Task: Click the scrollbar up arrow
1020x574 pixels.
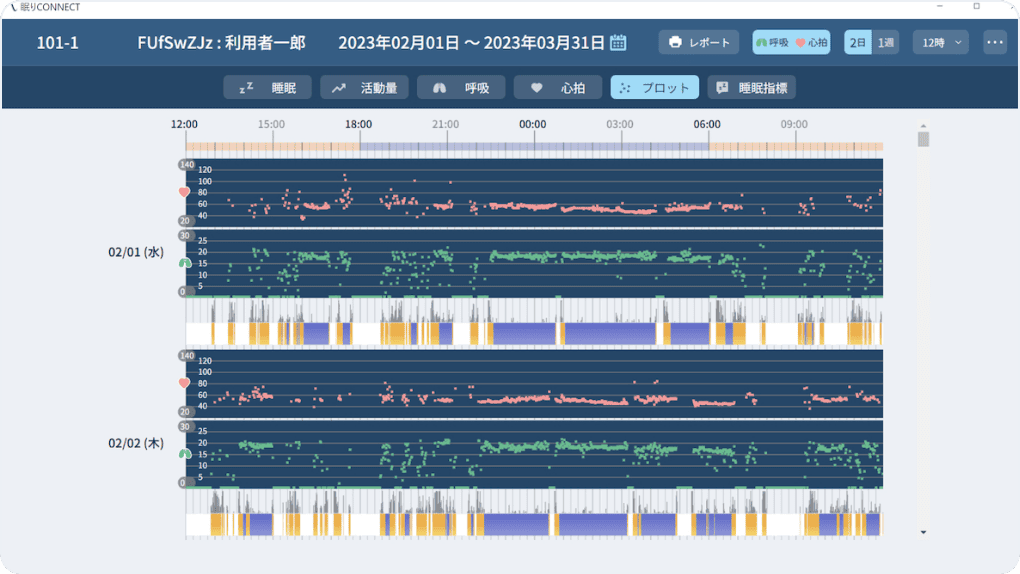Action: (923, 127)
